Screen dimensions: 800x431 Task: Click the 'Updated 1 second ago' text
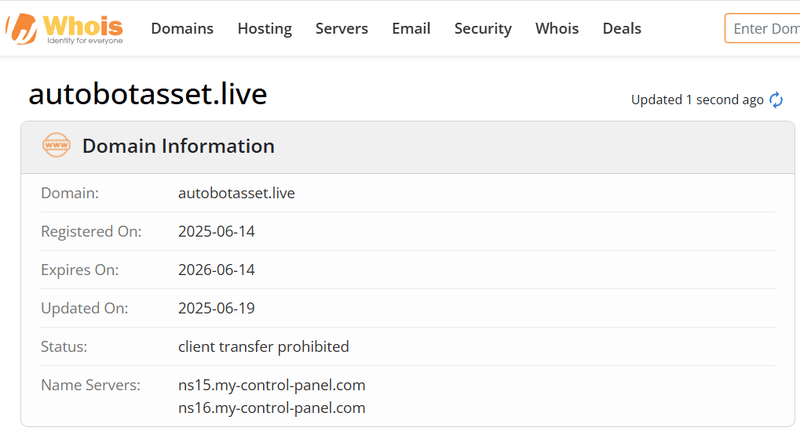click(x=697, y=100)
